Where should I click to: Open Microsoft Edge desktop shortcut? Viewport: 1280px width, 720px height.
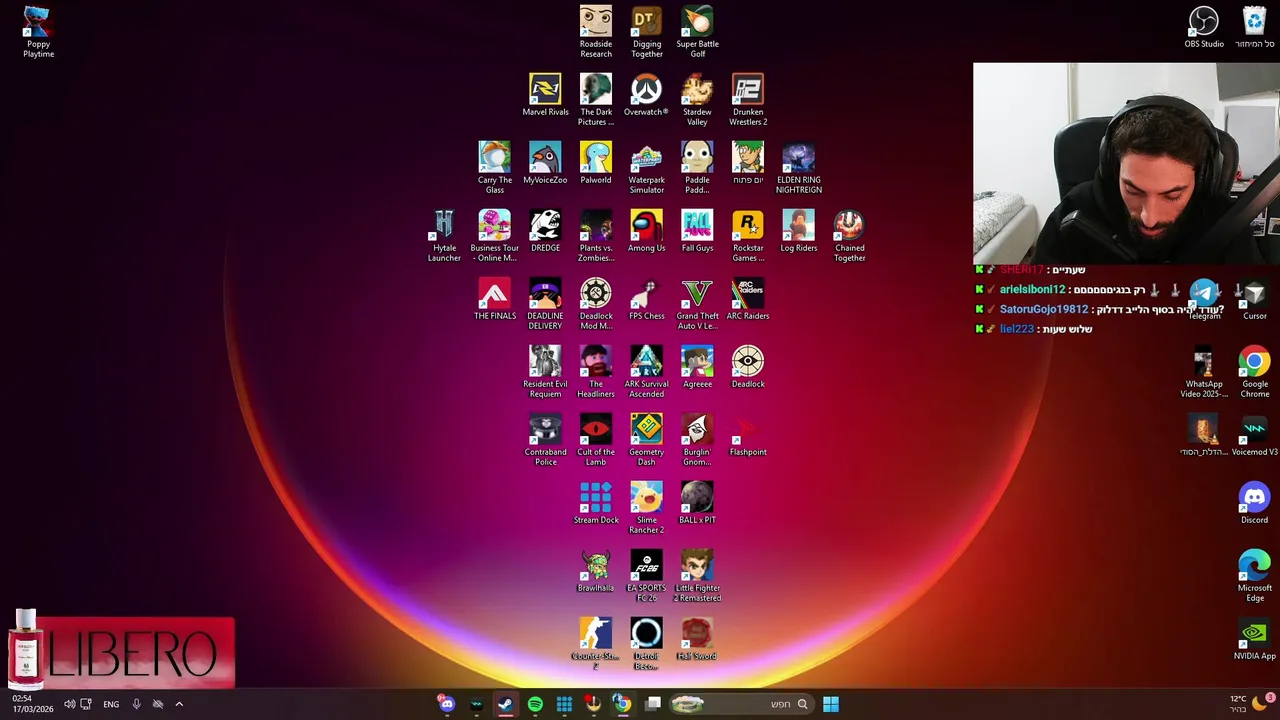(1255, 576)
